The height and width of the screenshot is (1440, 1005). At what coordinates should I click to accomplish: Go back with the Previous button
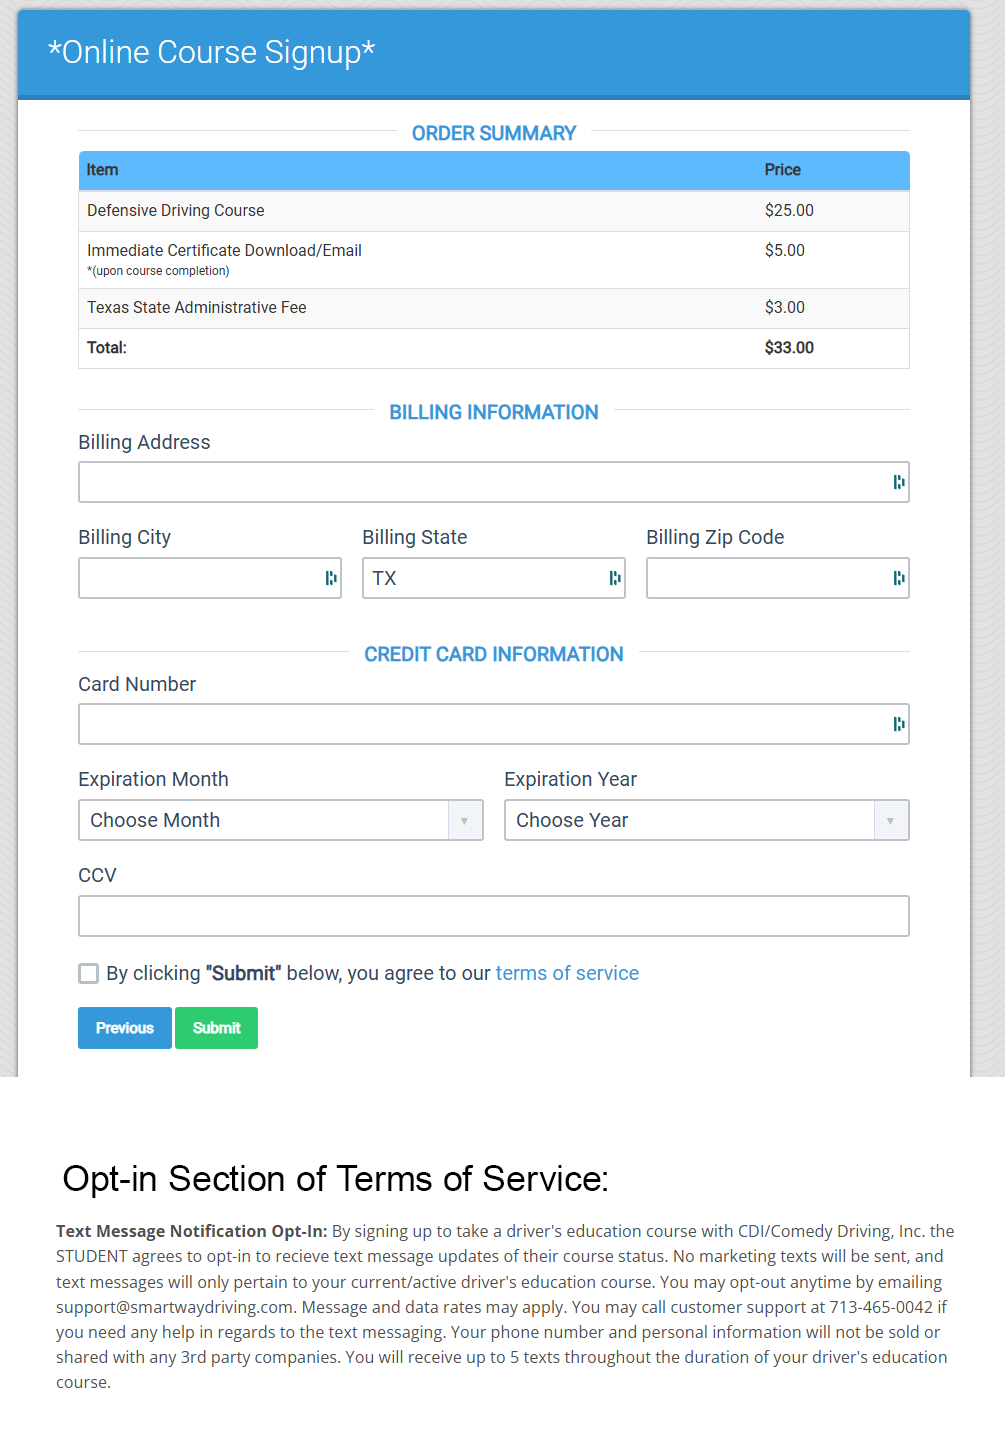coord(125,1028)
